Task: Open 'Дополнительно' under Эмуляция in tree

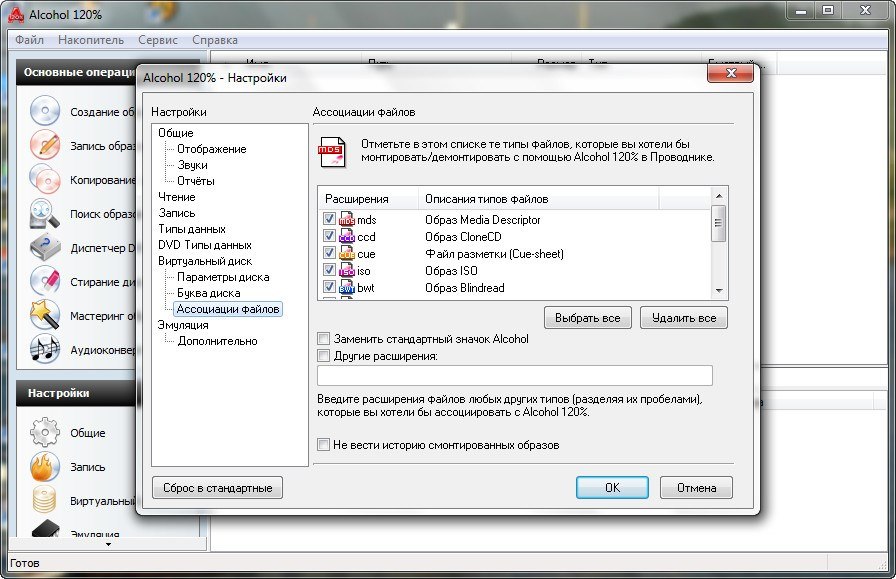Action: 217,341
